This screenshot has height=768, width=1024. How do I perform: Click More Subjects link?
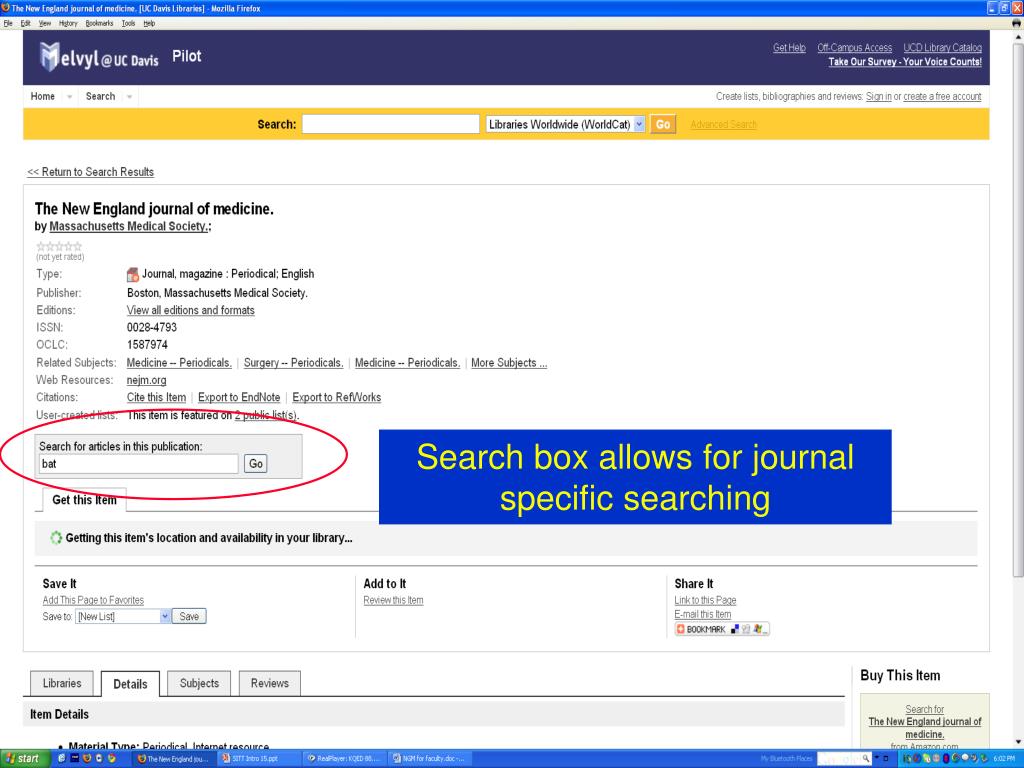tap(509, 362)
